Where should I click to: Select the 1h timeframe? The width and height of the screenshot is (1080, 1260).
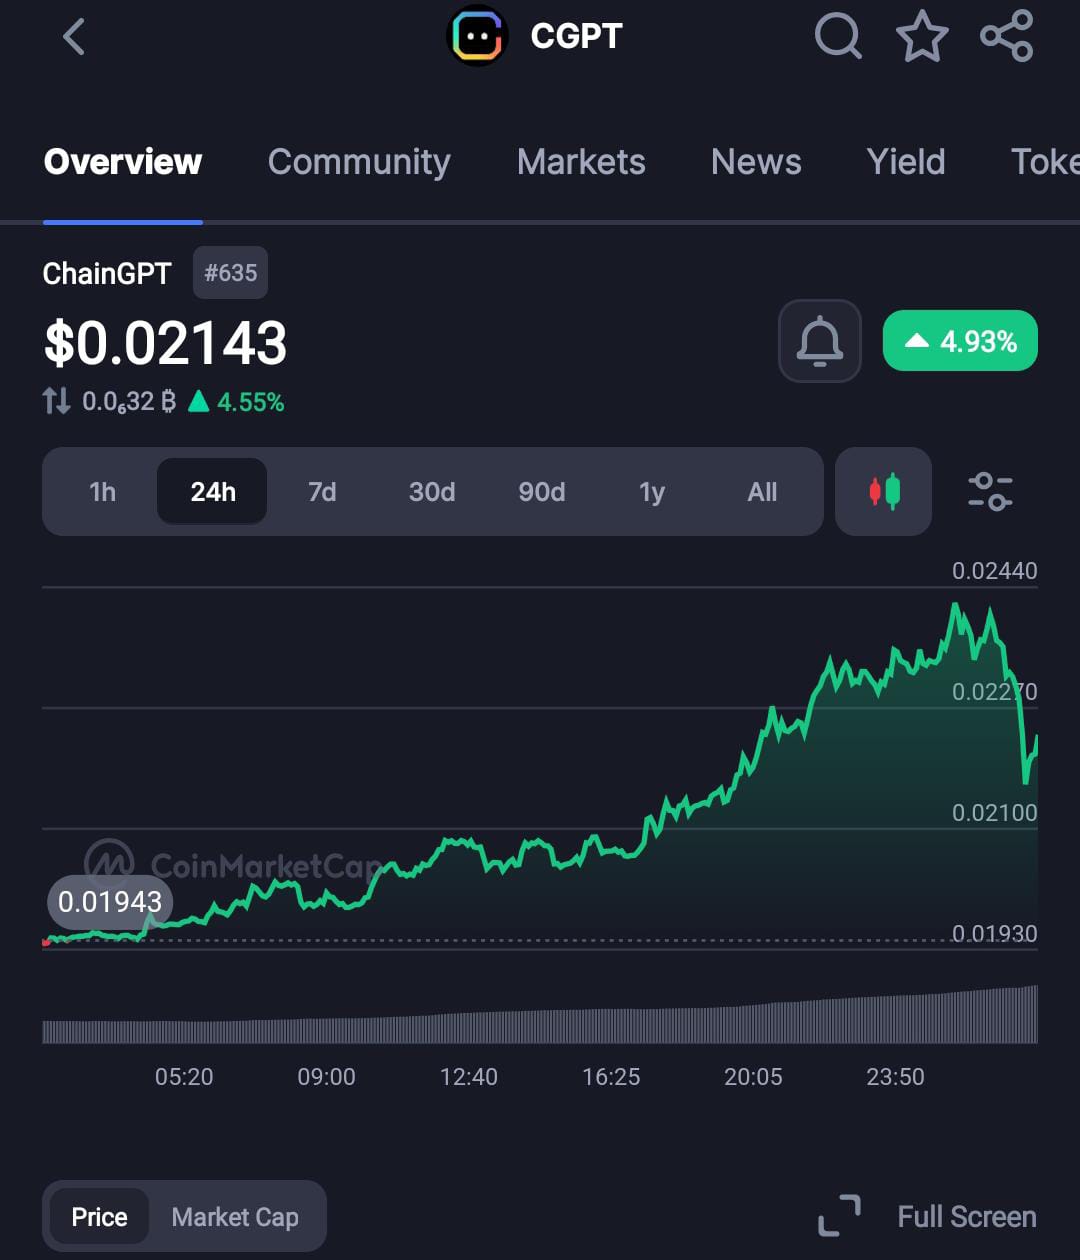(102, 492)
